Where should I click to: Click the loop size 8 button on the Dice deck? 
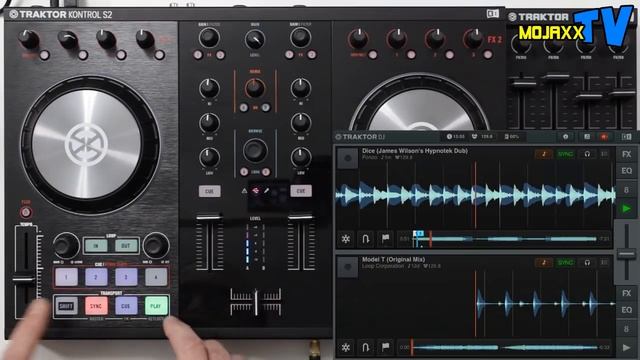tap(626, 190)
